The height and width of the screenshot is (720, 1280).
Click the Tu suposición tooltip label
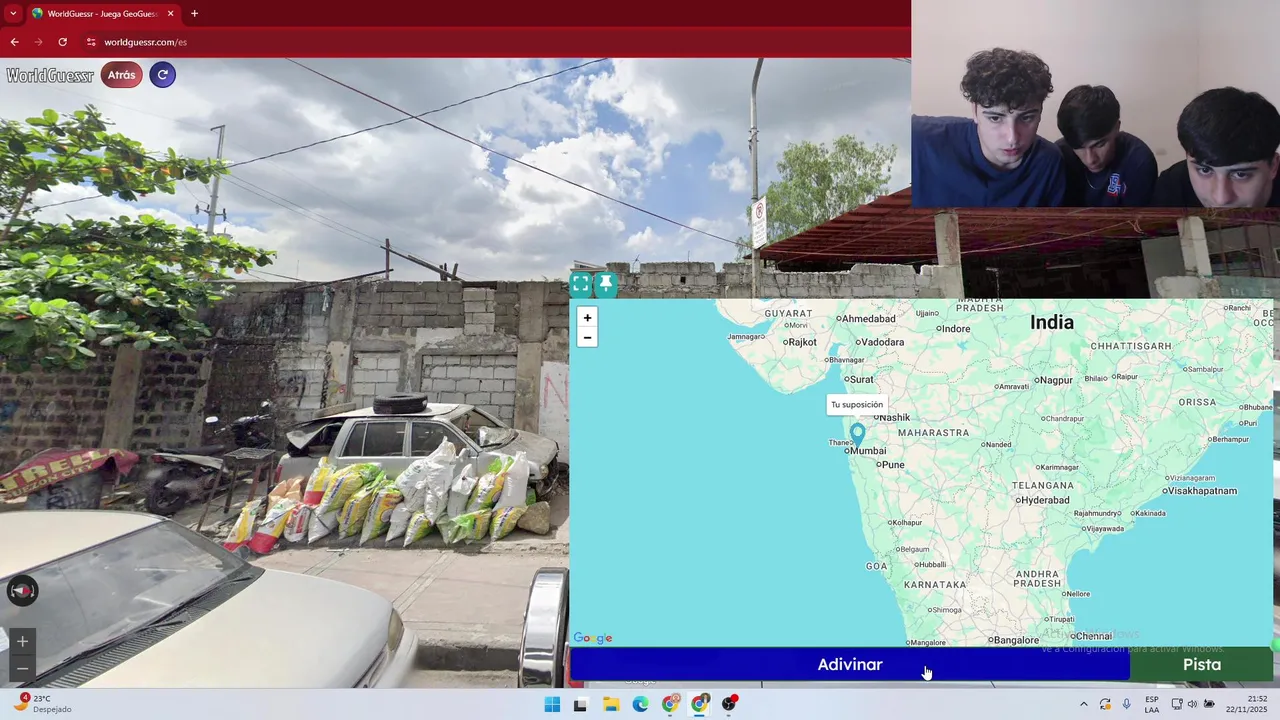(x=857, y=405)
